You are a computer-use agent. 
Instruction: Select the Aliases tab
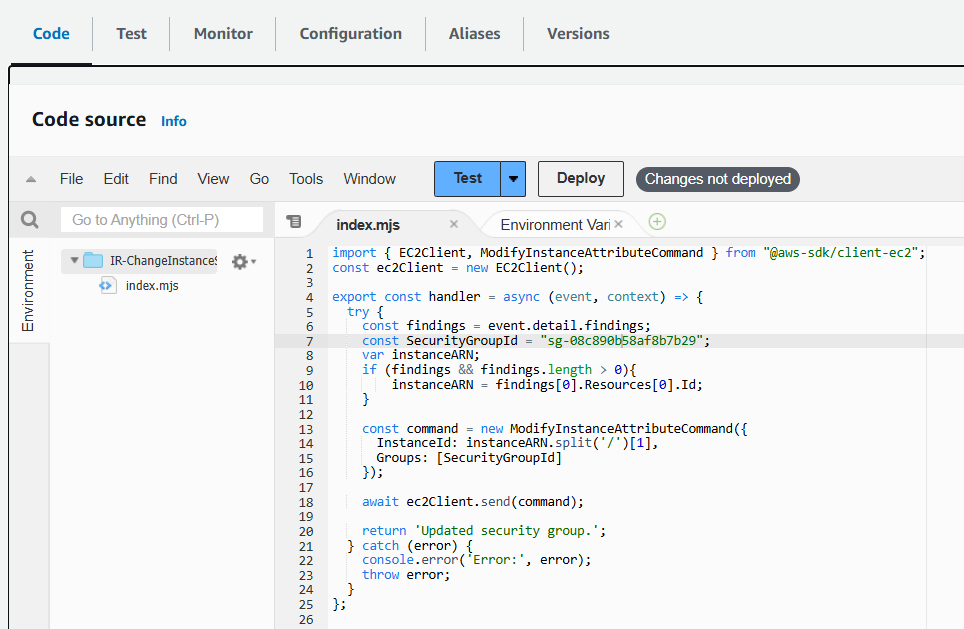point(475,34)
